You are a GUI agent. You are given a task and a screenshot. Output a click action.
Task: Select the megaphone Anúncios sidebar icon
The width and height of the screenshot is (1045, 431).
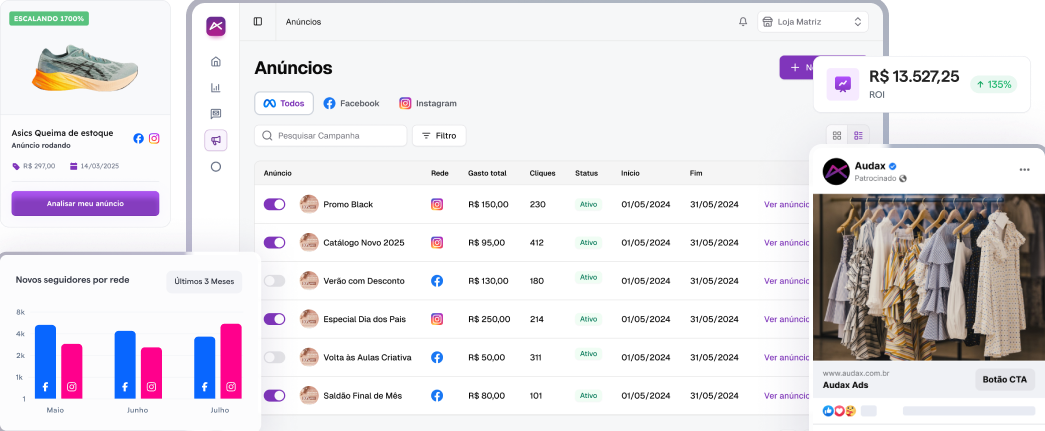tap(215, 140)
